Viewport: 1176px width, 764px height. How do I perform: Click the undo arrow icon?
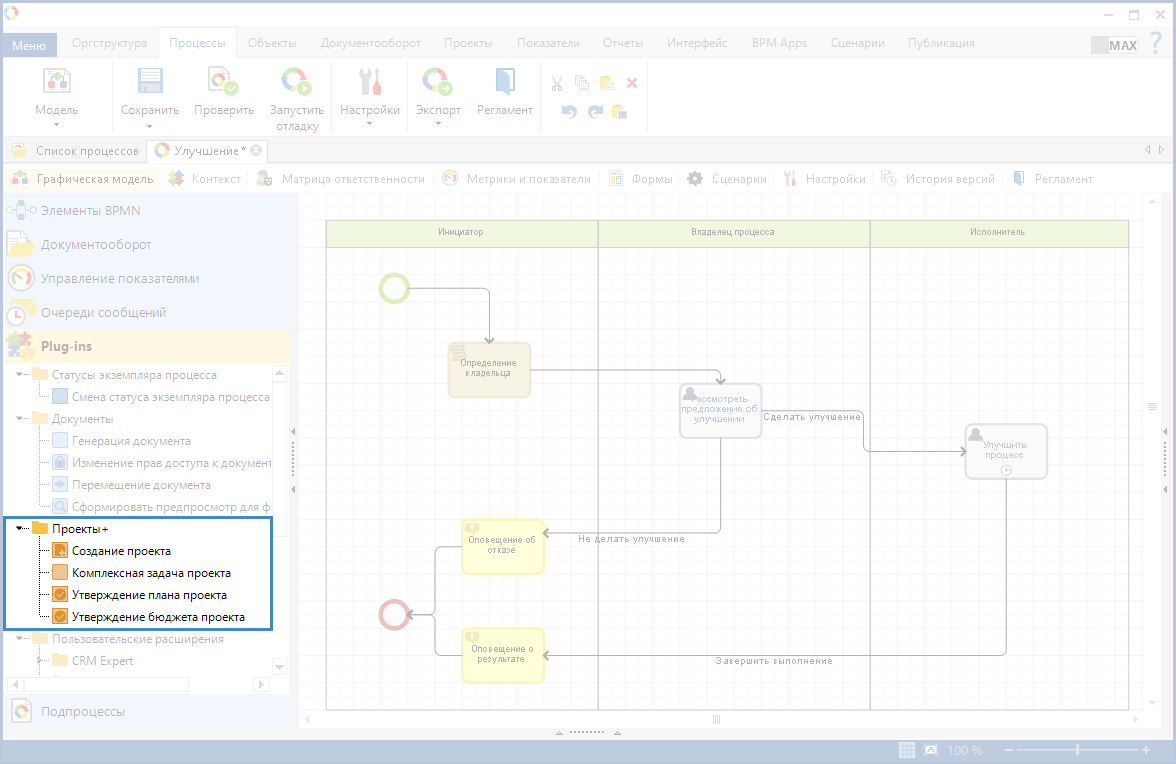(x=569, y=112)
